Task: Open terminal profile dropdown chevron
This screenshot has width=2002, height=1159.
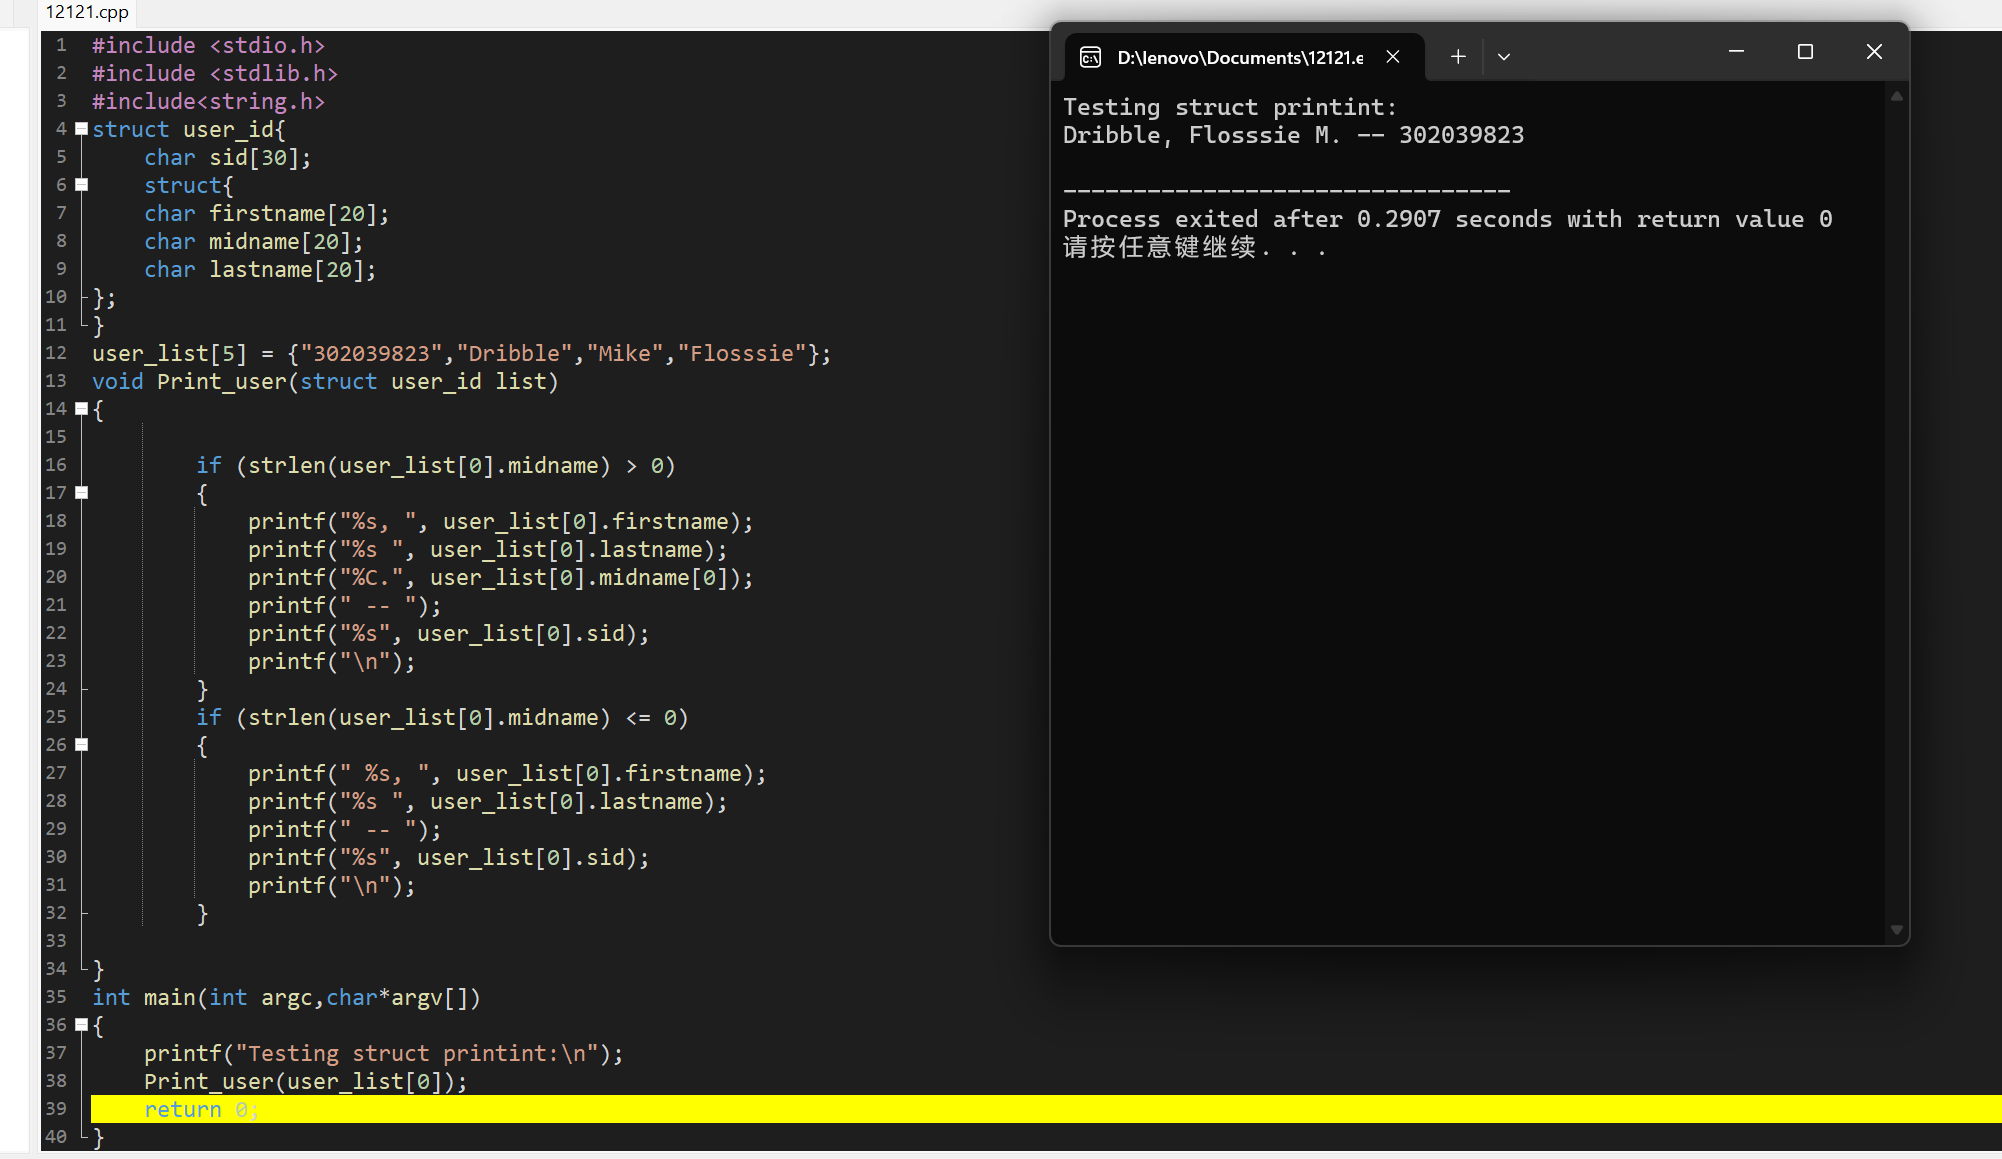Action: click(x=1503, y=57)
